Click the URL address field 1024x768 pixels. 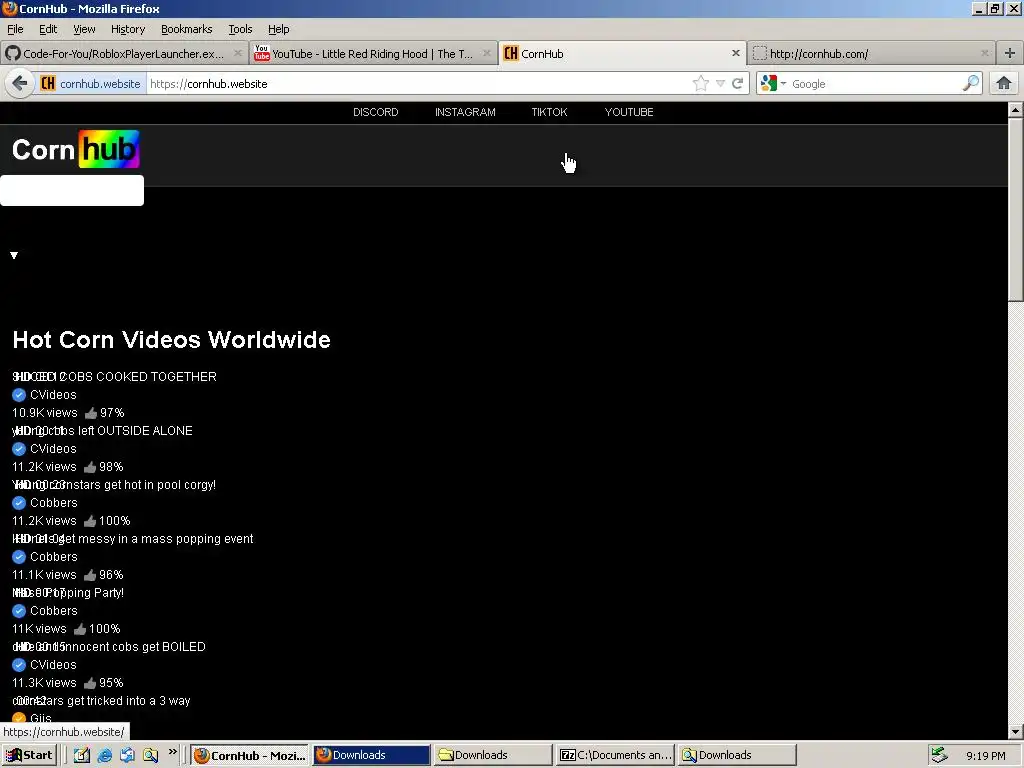(x=418, y=84)
